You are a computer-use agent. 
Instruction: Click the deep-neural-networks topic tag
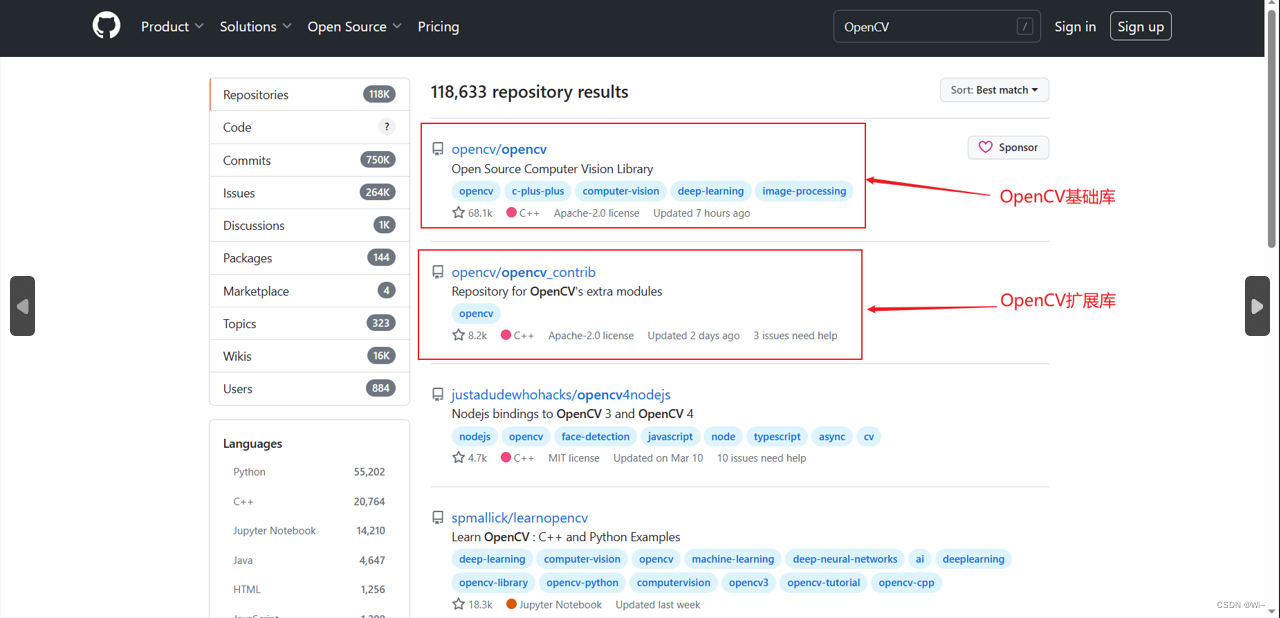coord(845,559)
